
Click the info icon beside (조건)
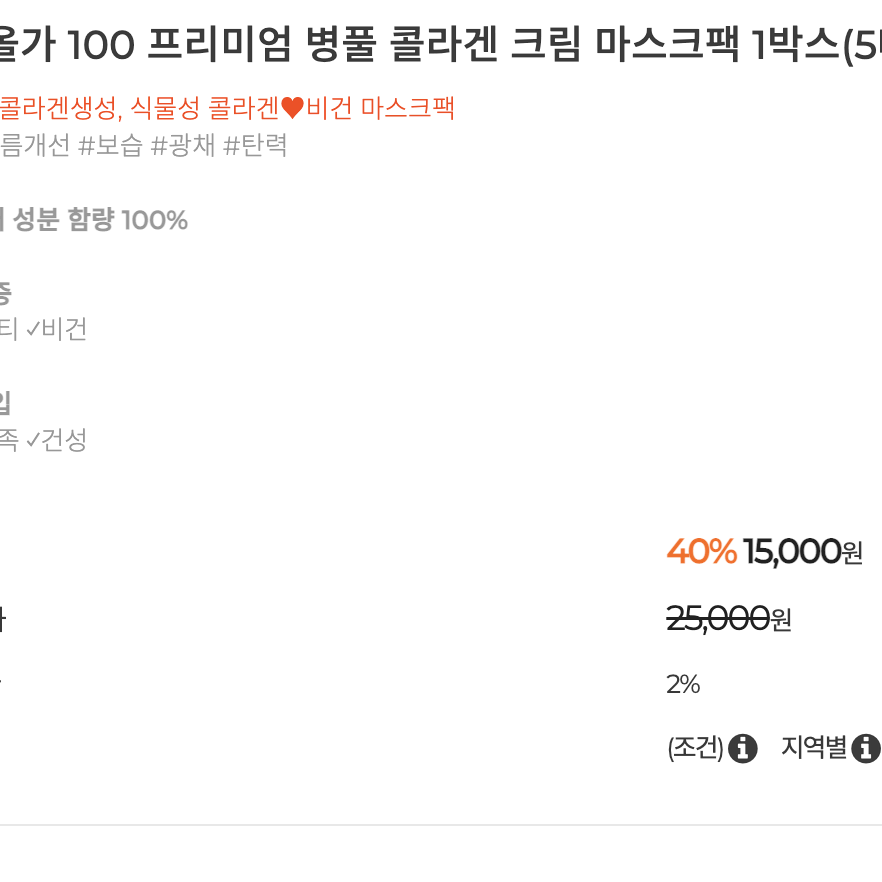coord(742,748)
